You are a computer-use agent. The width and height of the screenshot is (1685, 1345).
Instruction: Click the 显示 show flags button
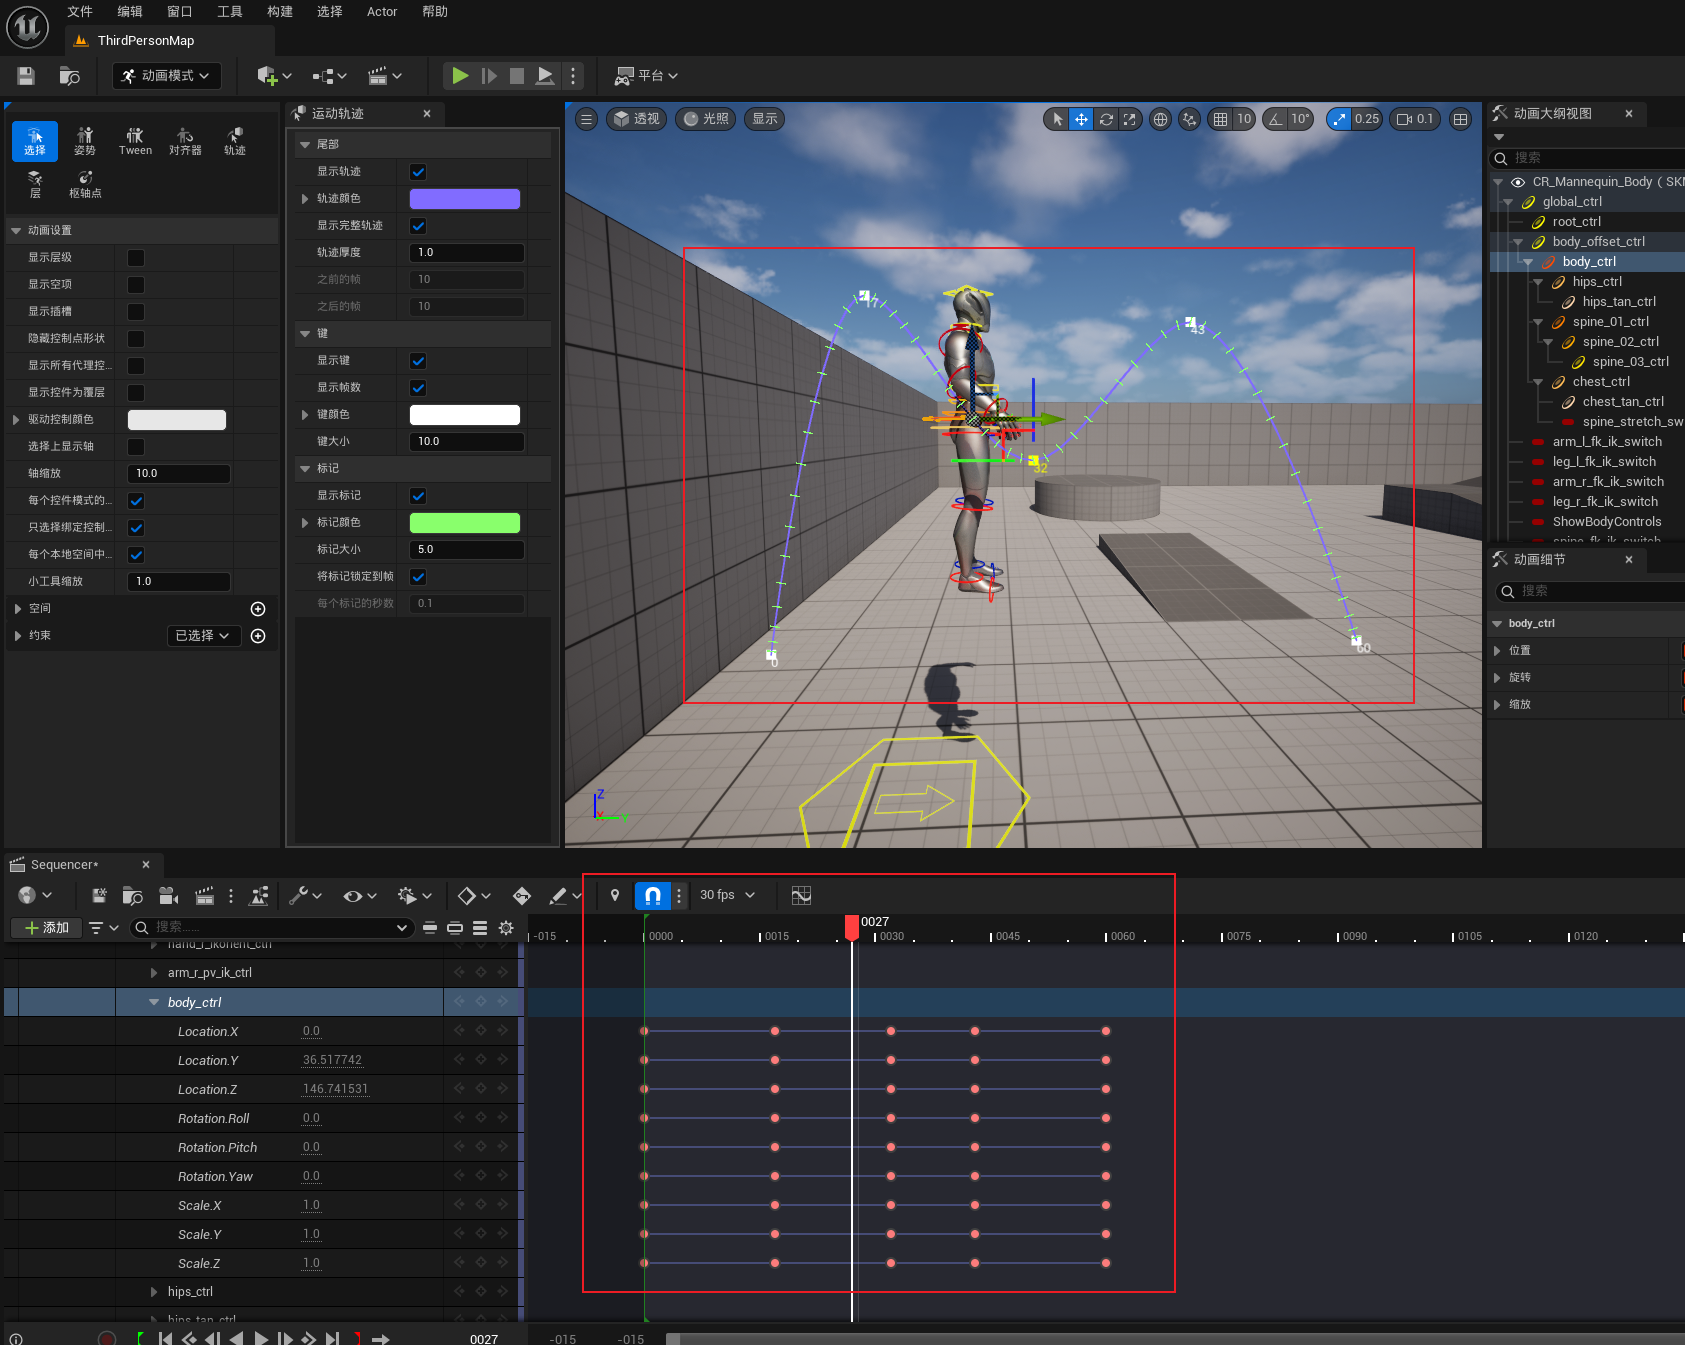[765, 119]
